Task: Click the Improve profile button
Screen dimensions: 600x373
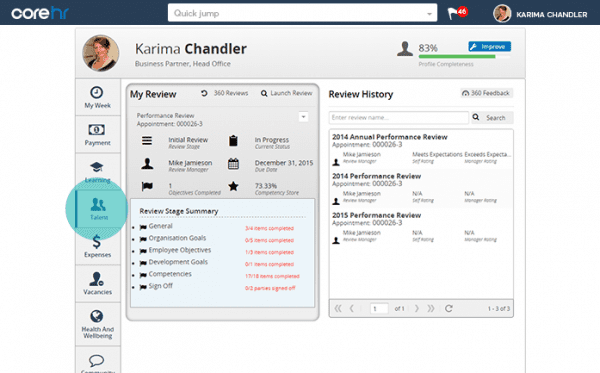Action: (489, 47)
